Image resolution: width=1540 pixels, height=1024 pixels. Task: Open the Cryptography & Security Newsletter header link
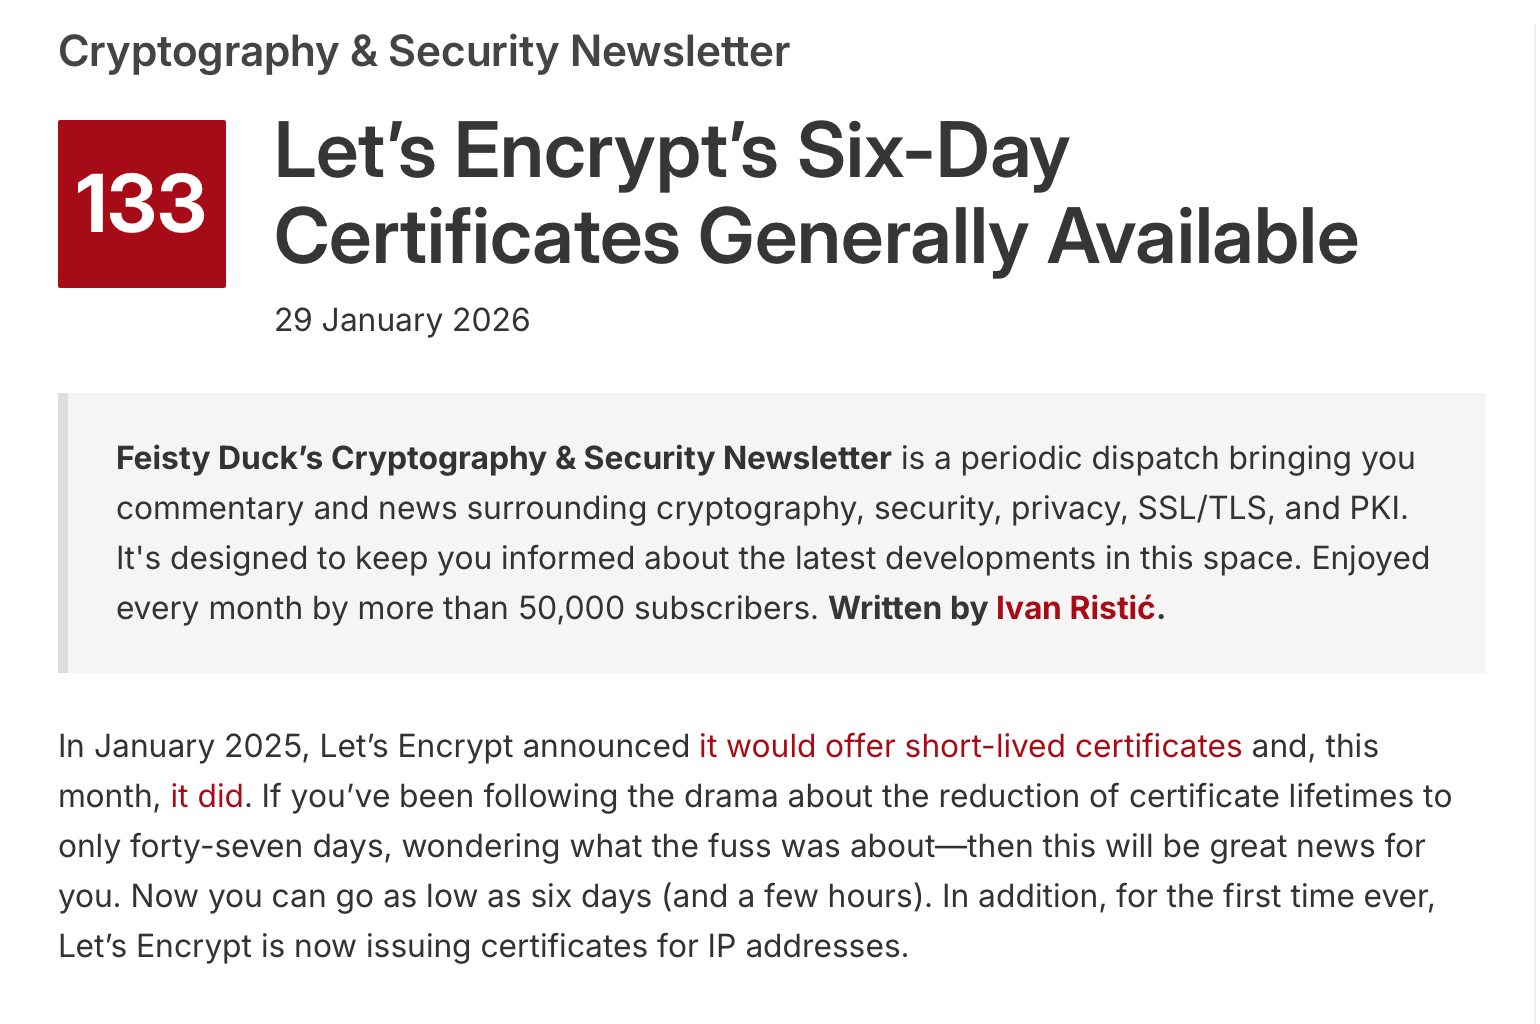point(424,52)
